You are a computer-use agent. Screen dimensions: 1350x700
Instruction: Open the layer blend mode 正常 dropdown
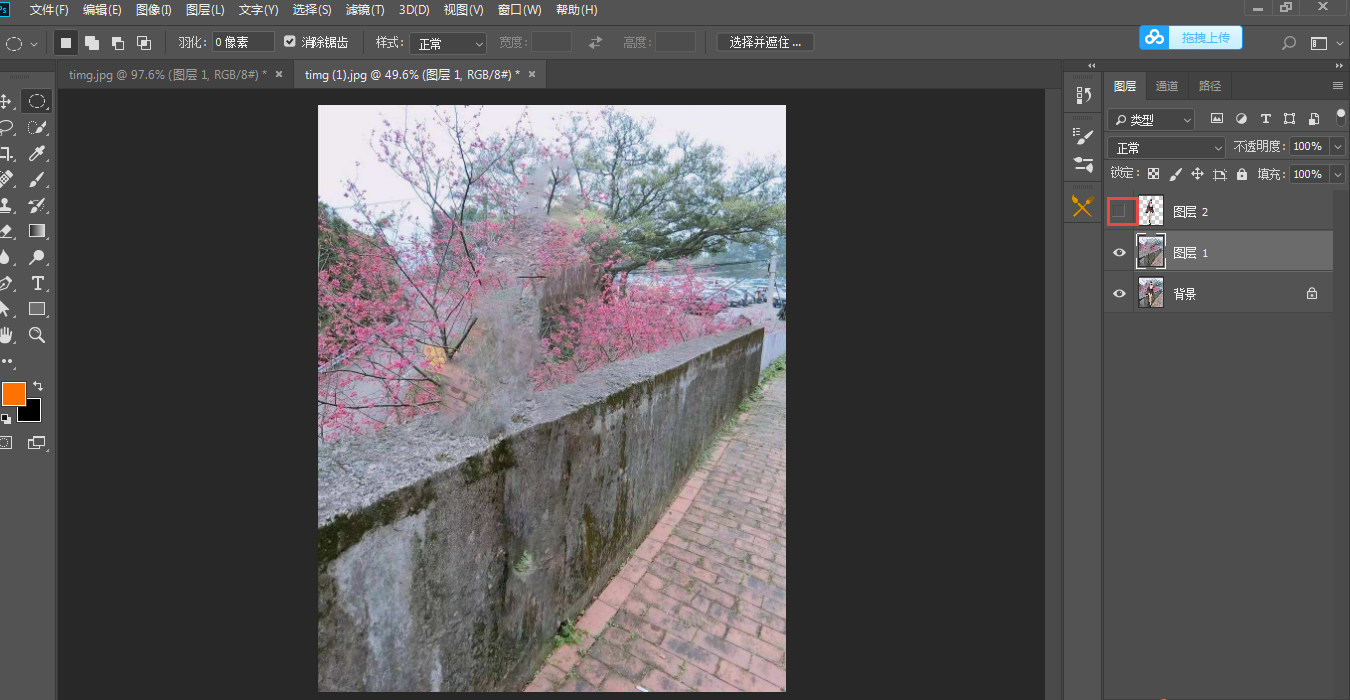pos(1166,147)
